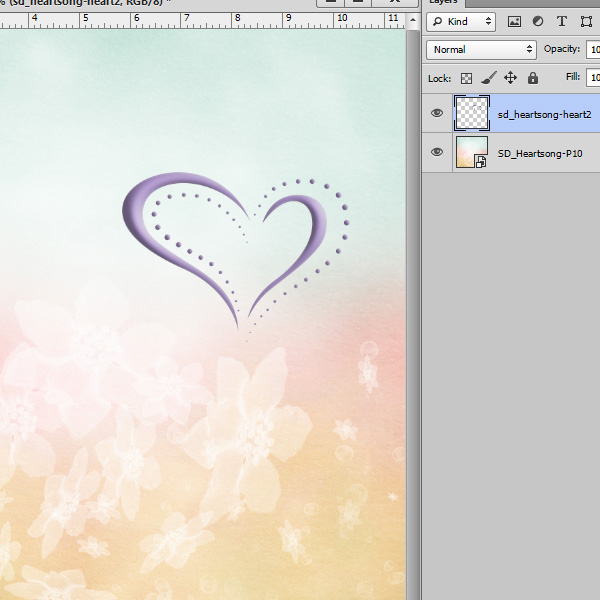The height and width of the screenshot is (600, 600).
Task: Click the Fill label
Action: click(x=573, y=77)
